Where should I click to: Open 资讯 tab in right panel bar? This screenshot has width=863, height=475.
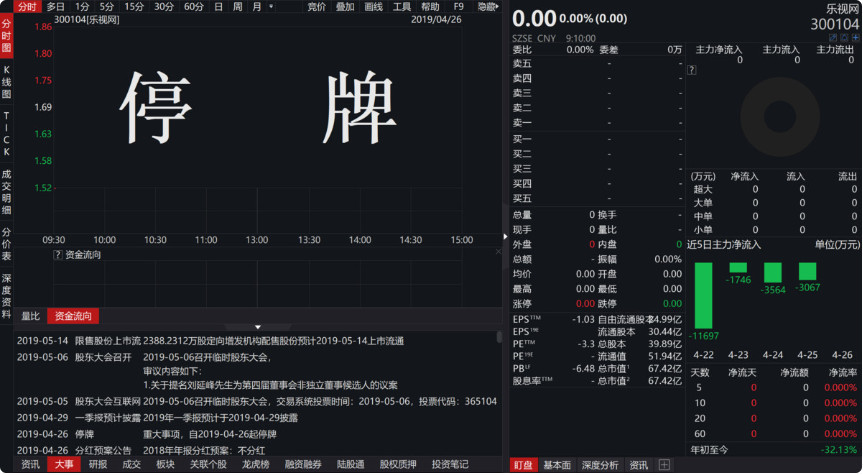[x=638, y=465]
